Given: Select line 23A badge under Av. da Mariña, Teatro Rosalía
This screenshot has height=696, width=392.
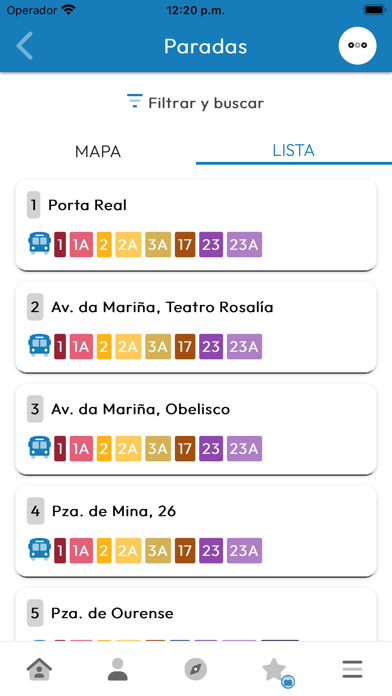Looking at the screenshot, I should [x=244, y=346].
